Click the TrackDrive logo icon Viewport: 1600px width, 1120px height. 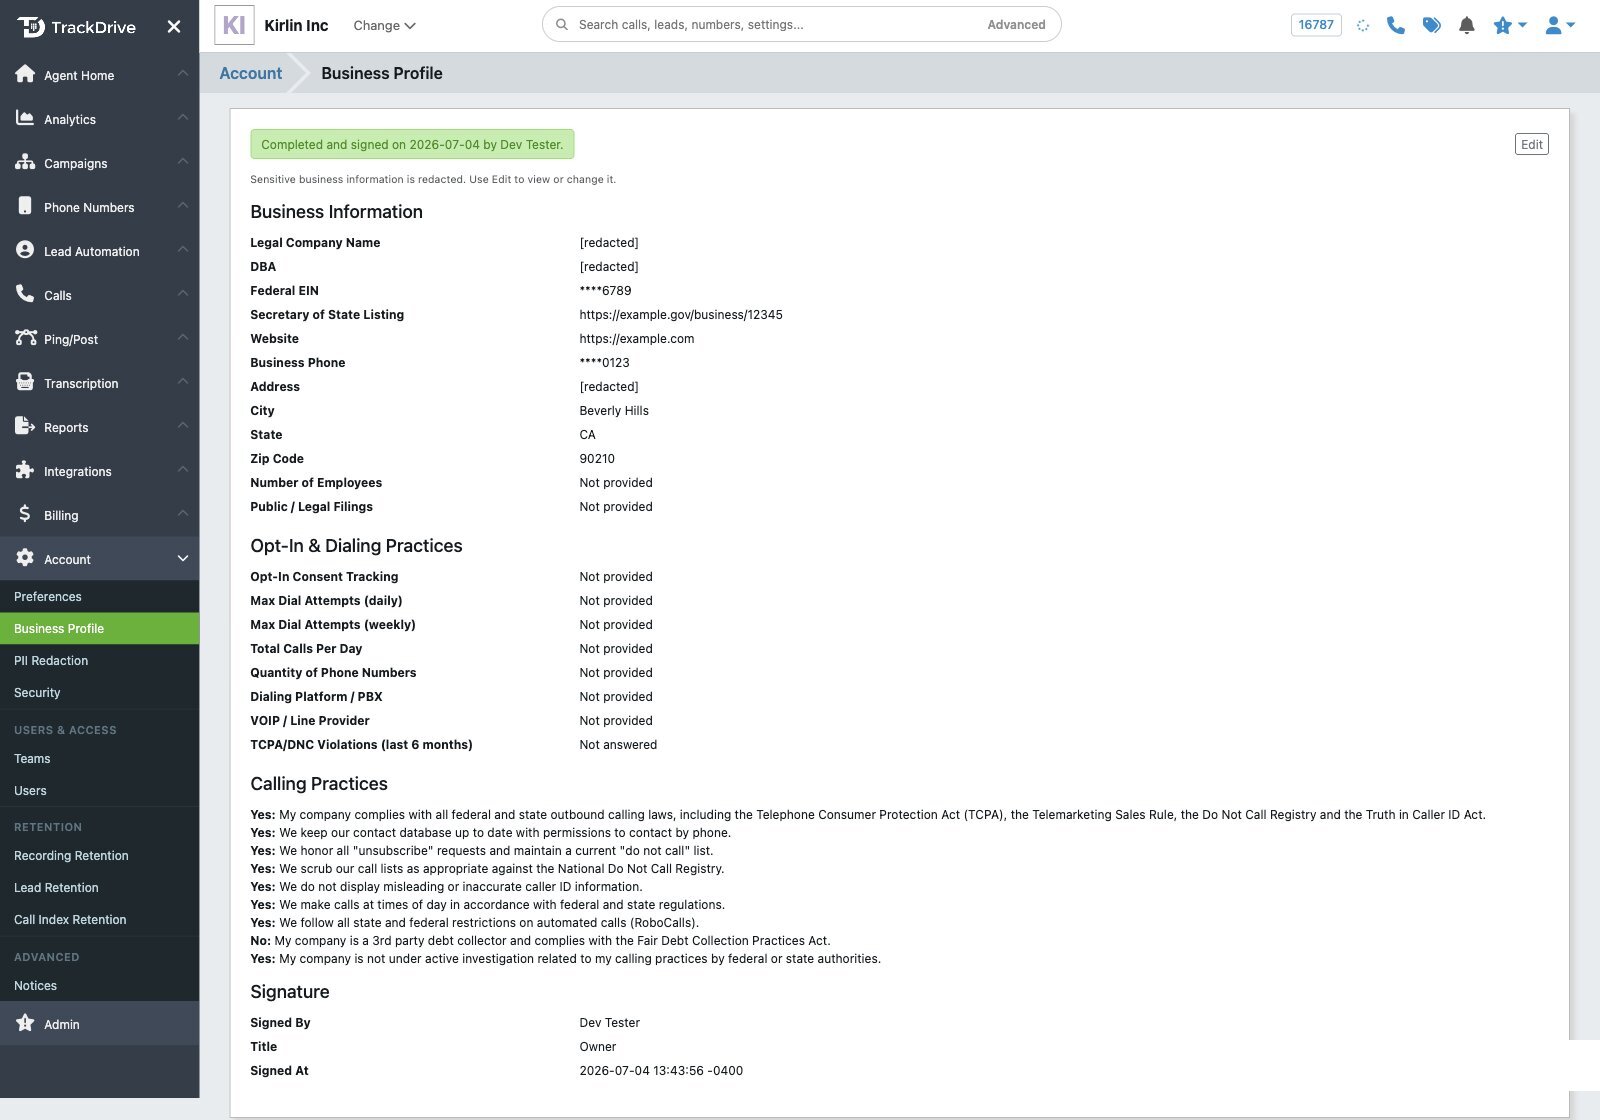[x=31, y=27]
